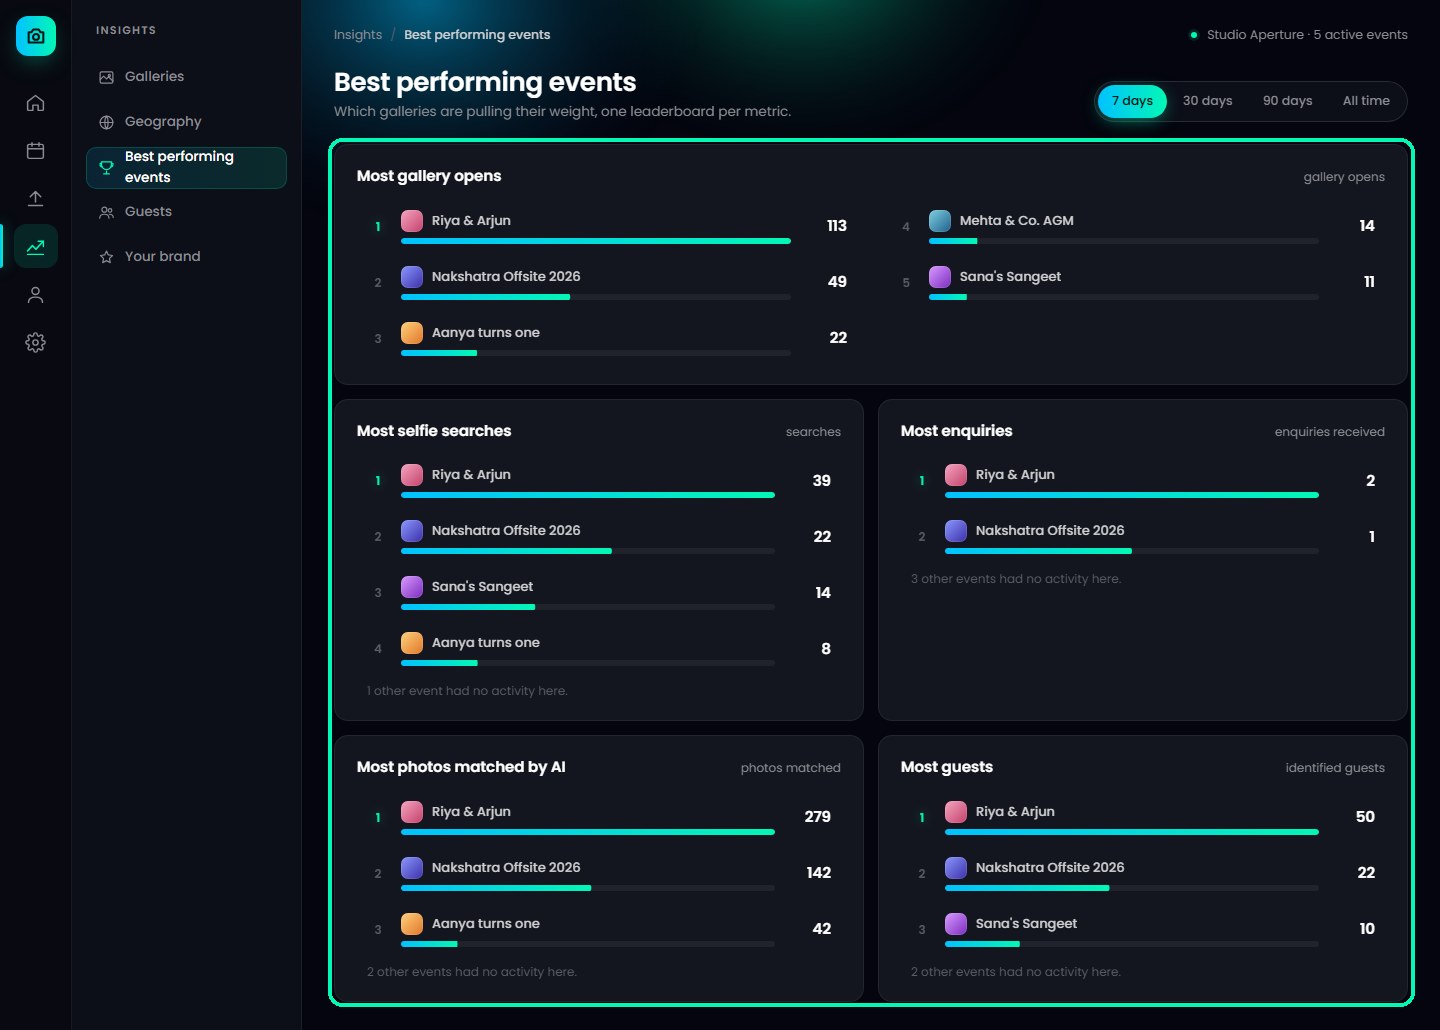Screen dimensions: 1440x1030
Task: Open the Home icon in rail
Action: [35, 103]
